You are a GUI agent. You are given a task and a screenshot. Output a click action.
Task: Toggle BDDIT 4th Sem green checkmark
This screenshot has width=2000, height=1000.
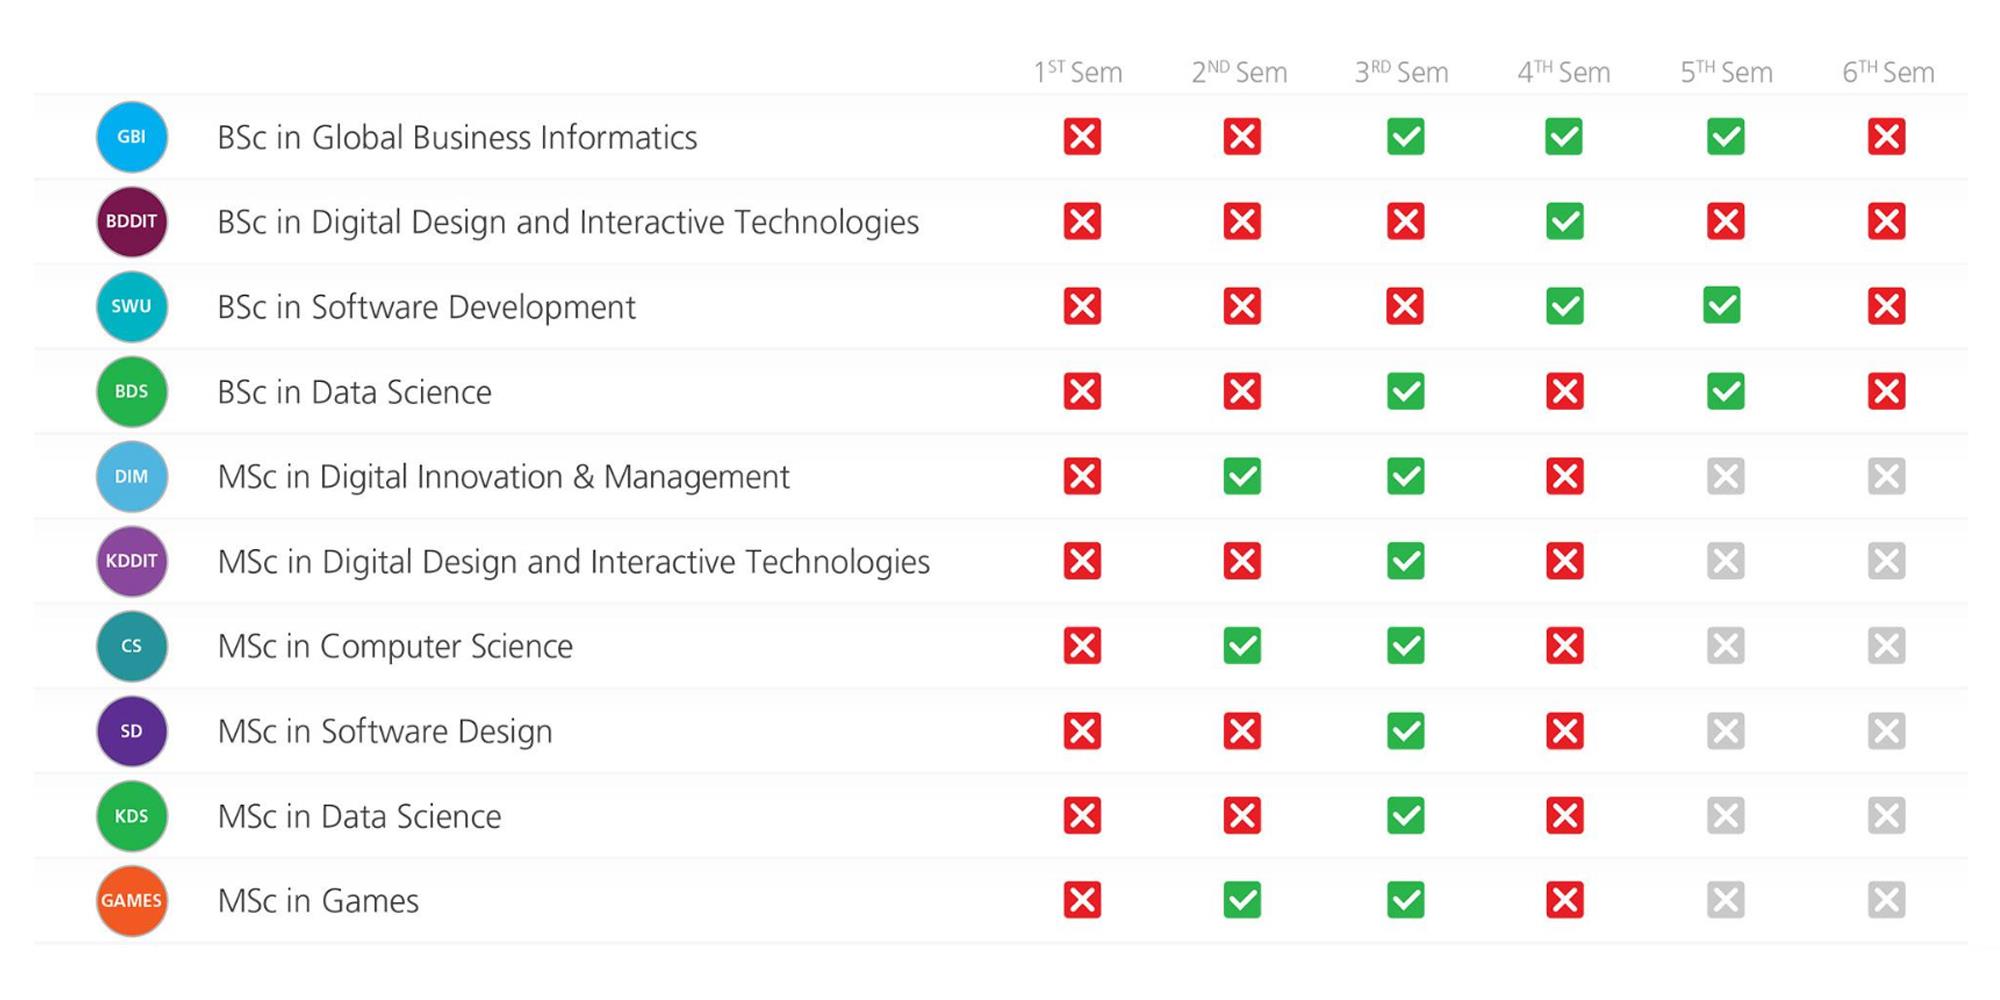[x=1564, y=222]
